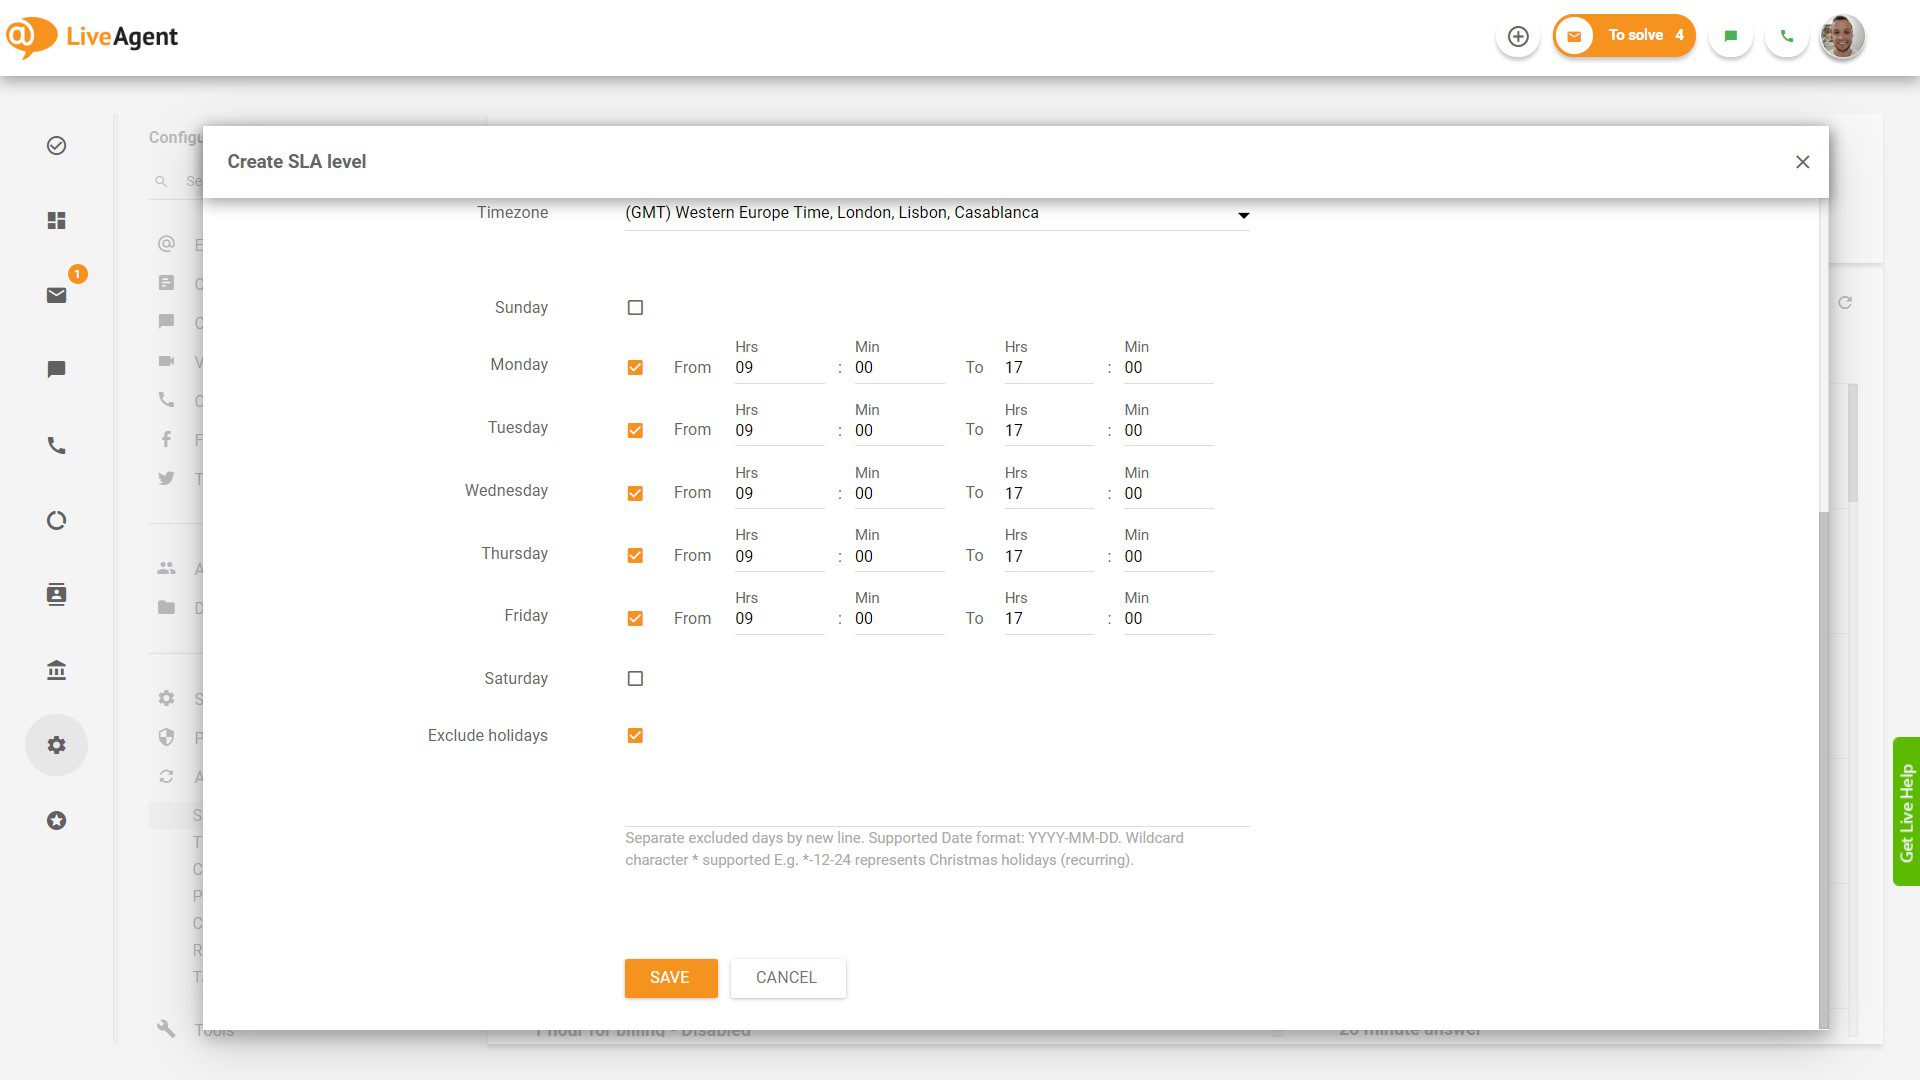
Task: Open the To solve tickets button
Action: [x=1623, y=34]
